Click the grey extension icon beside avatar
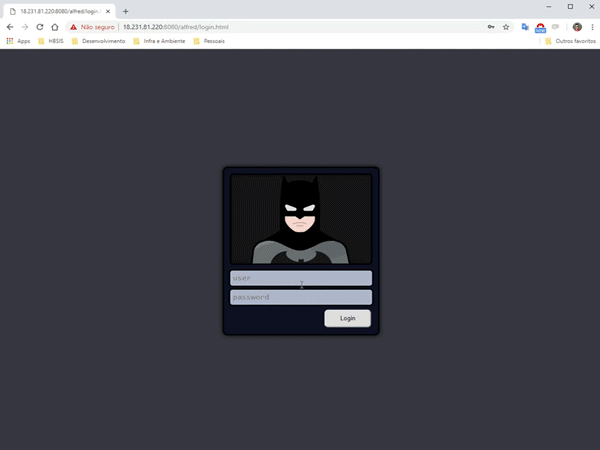Image resolution: width=600 pixels, height=450 pixels. coord(555,27)
